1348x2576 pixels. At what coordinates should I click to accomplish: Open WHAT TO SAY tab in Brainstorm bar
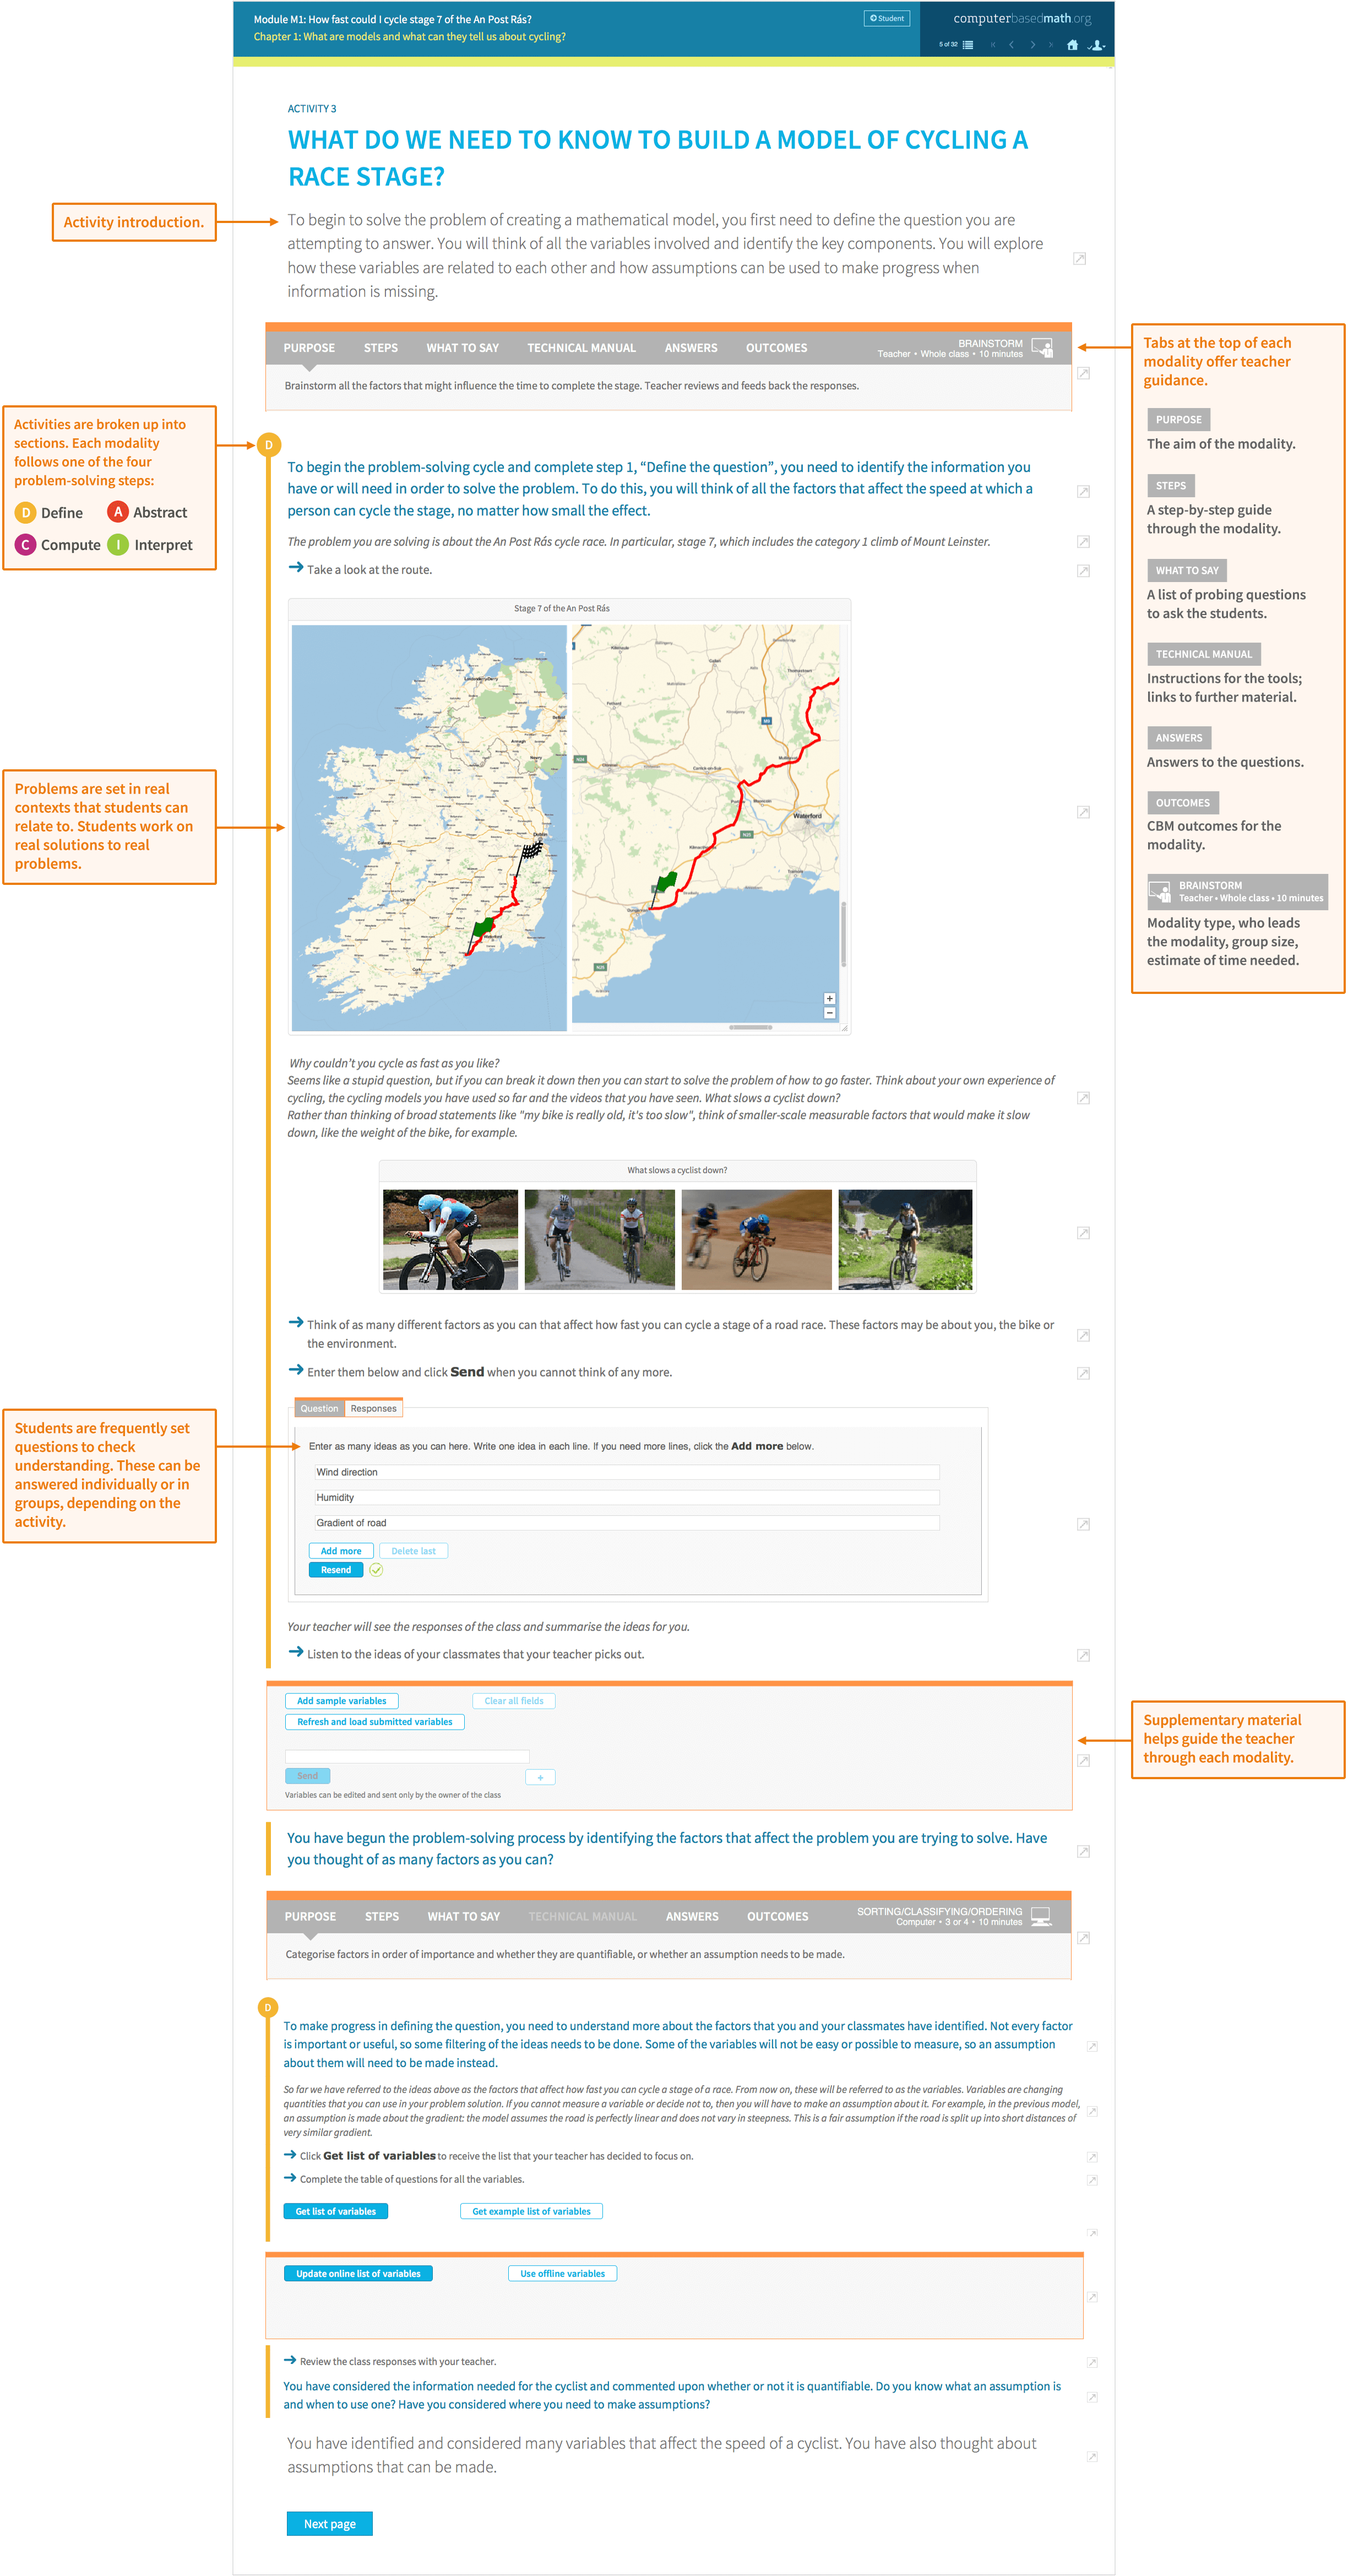tap(462, 348)
